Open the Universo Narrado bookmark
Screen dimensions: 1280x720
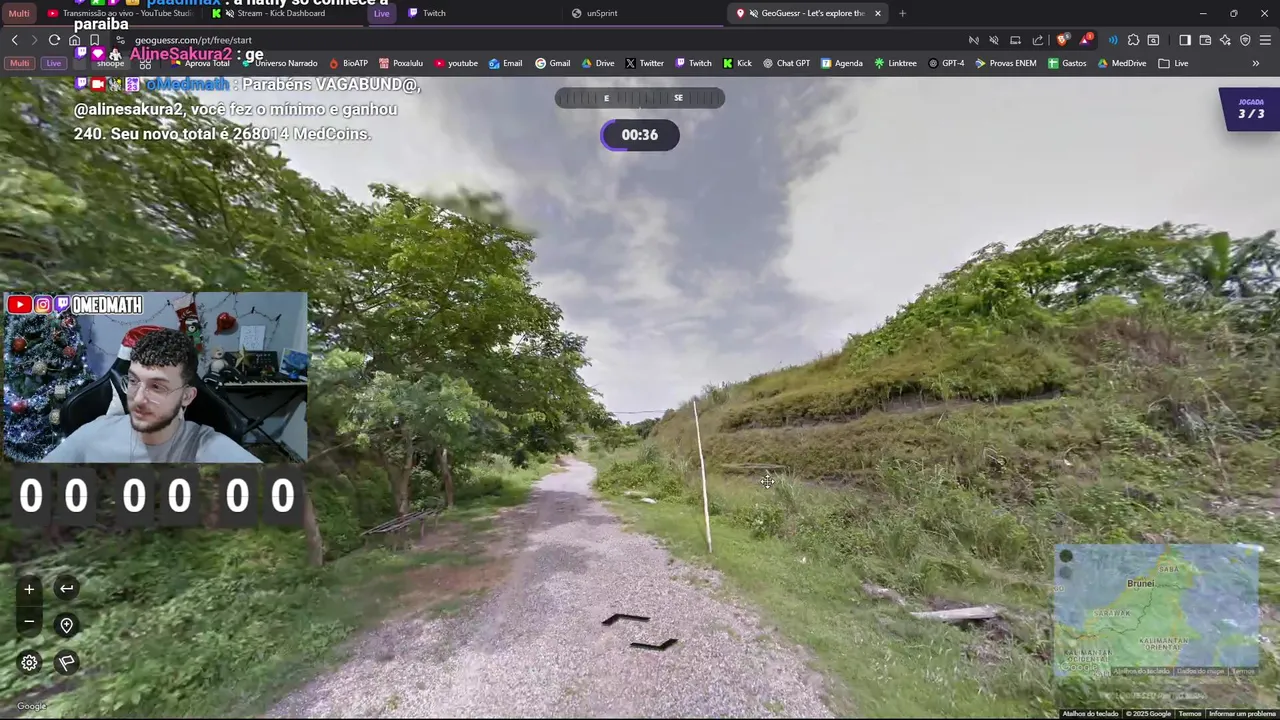click(279, 63)
